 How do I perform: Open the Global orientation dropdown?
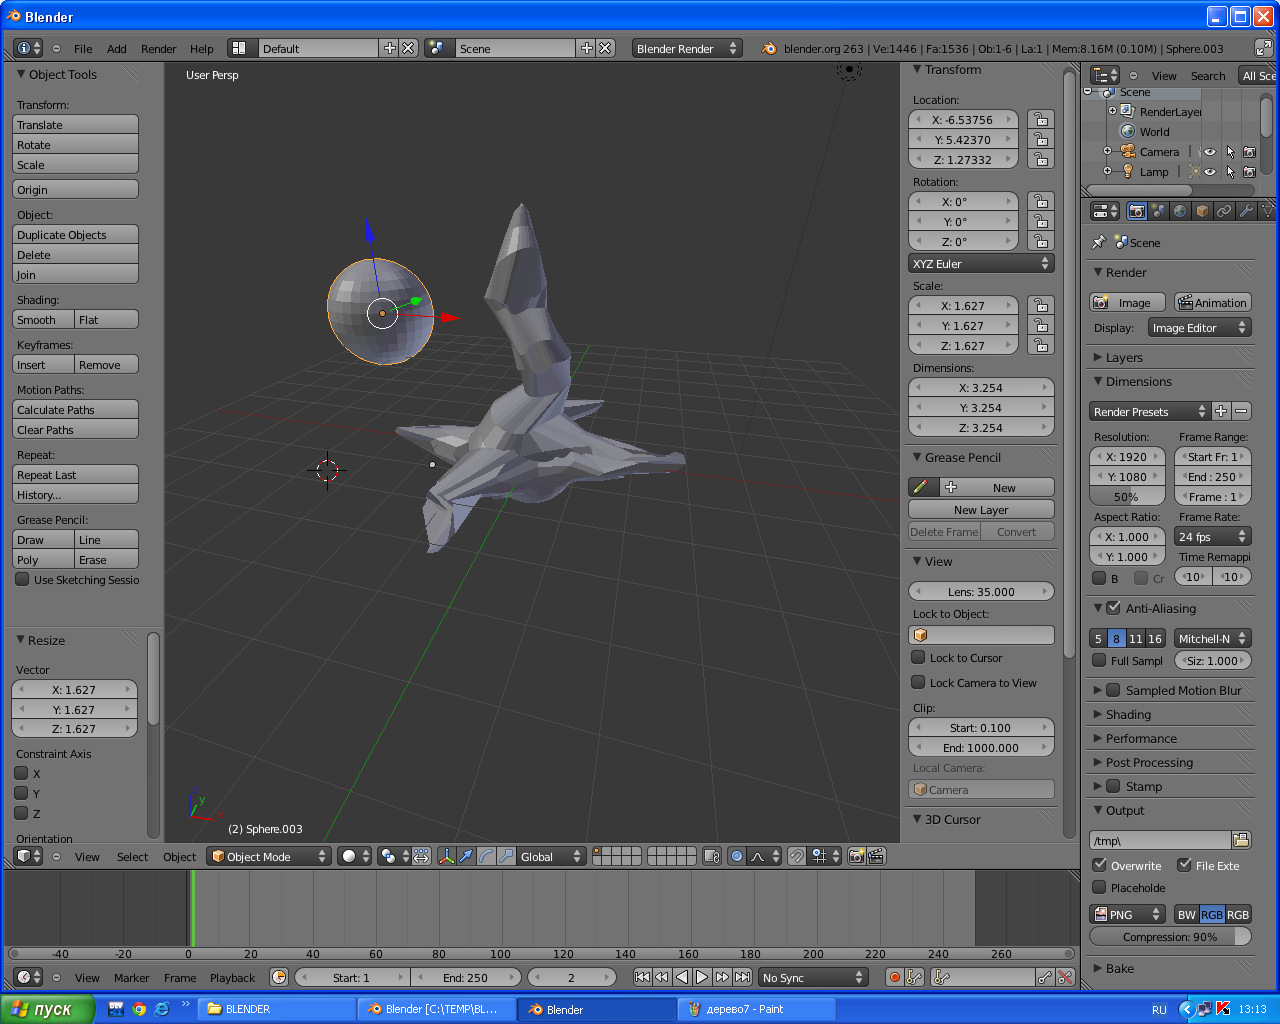pyautogui.click(x=551, y=856)
